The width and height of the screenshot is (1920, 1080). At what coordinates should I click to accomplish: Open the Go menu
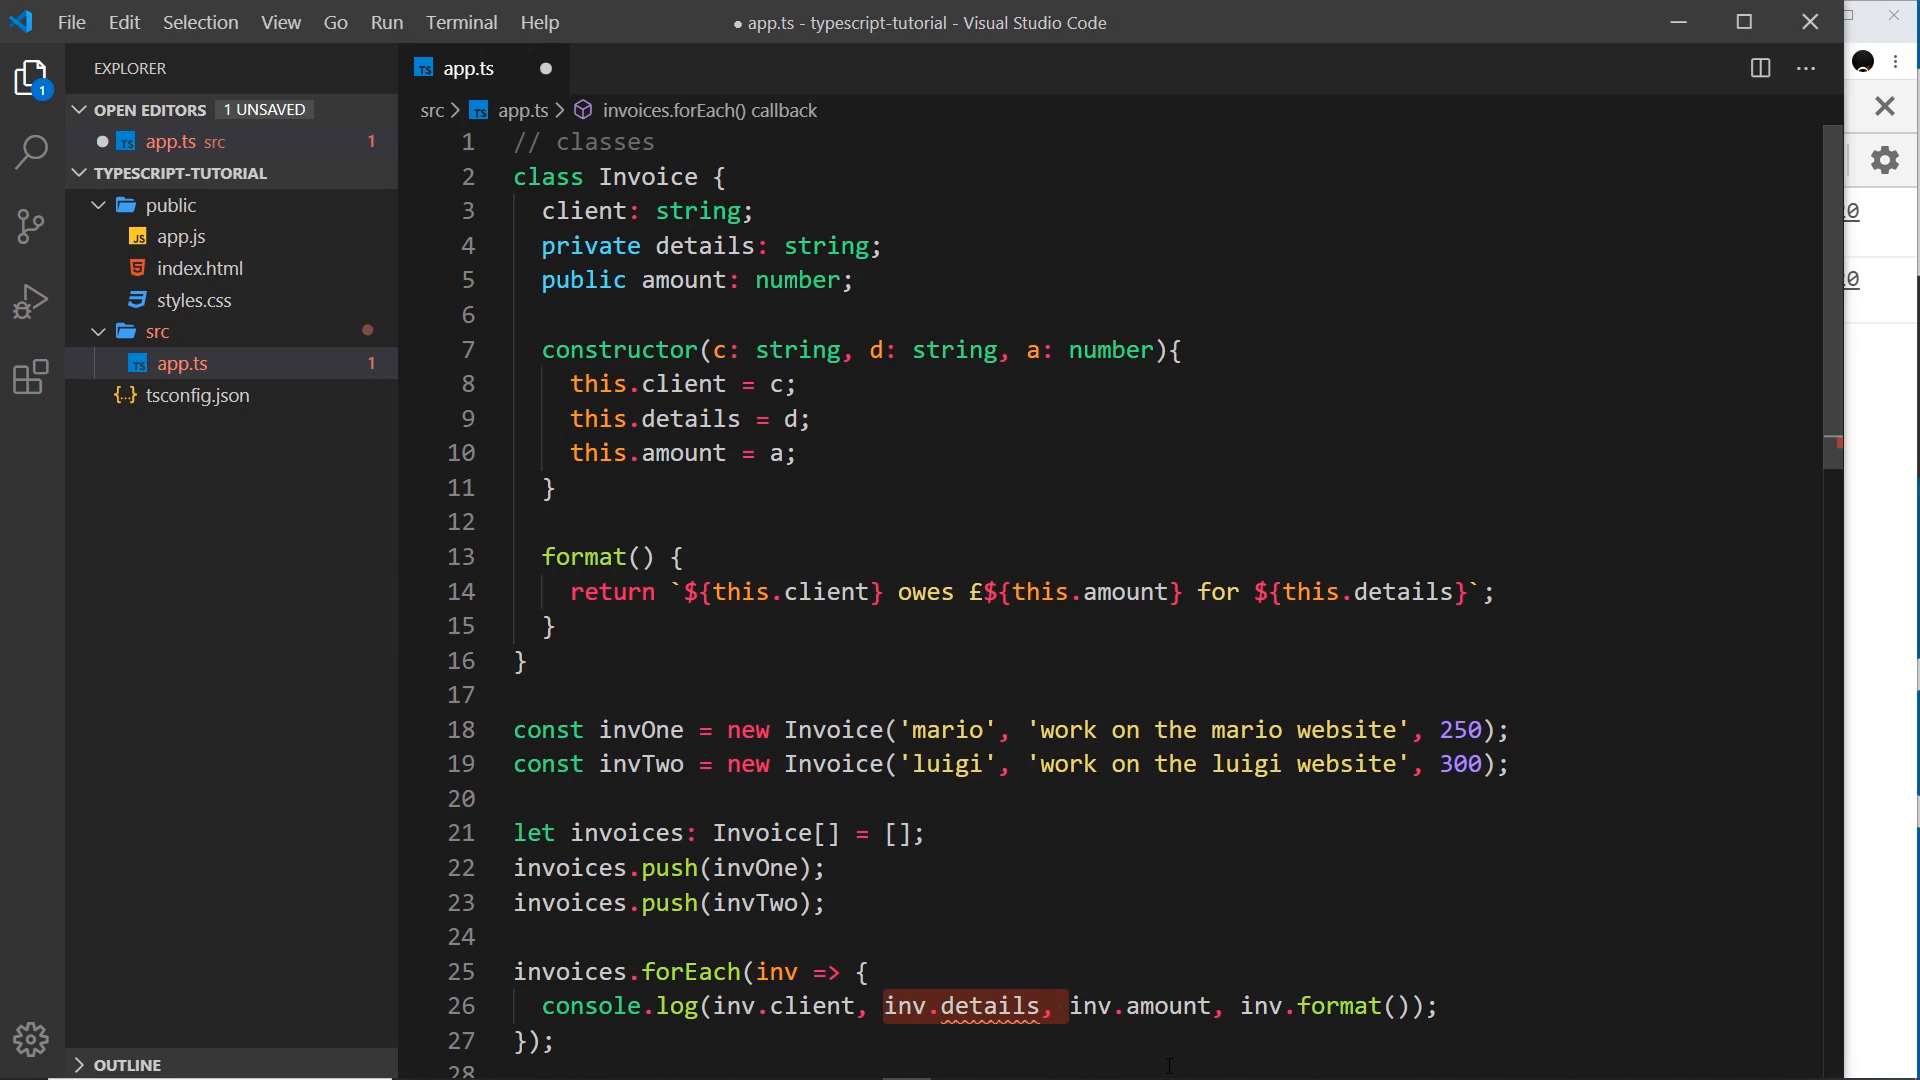coord(336,22)
